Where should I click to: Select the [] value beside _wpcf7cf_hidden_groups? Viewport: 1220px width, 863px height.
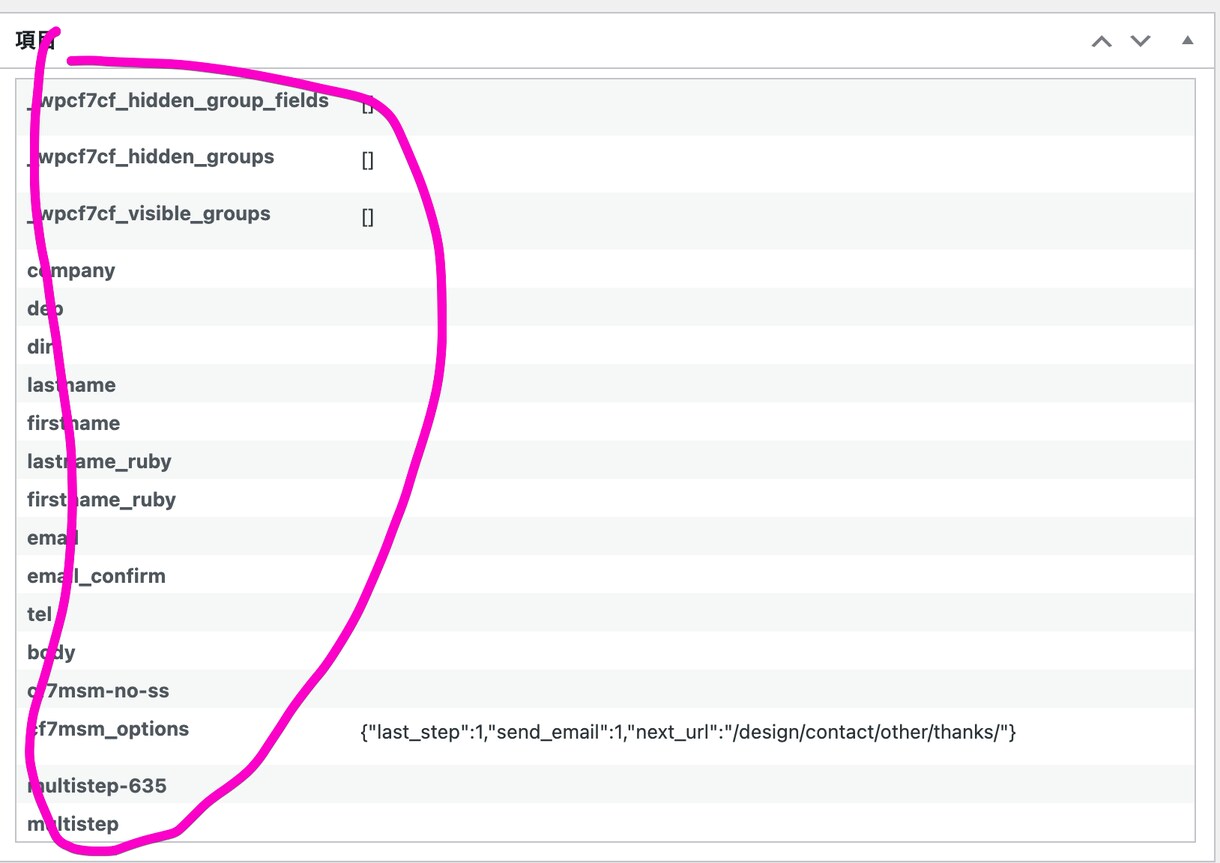(x=368, y=160)
